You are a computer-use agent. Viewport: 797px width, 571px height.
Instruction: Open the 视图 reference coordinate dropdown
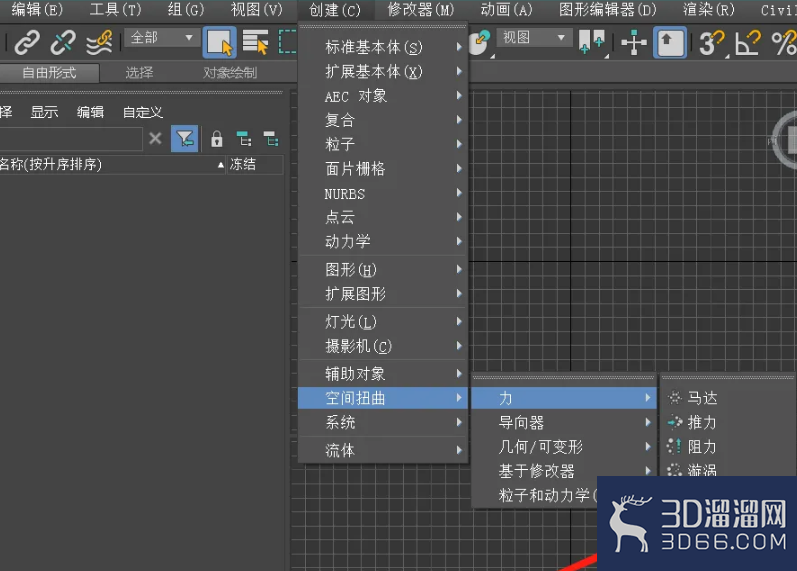coord(533,38)
